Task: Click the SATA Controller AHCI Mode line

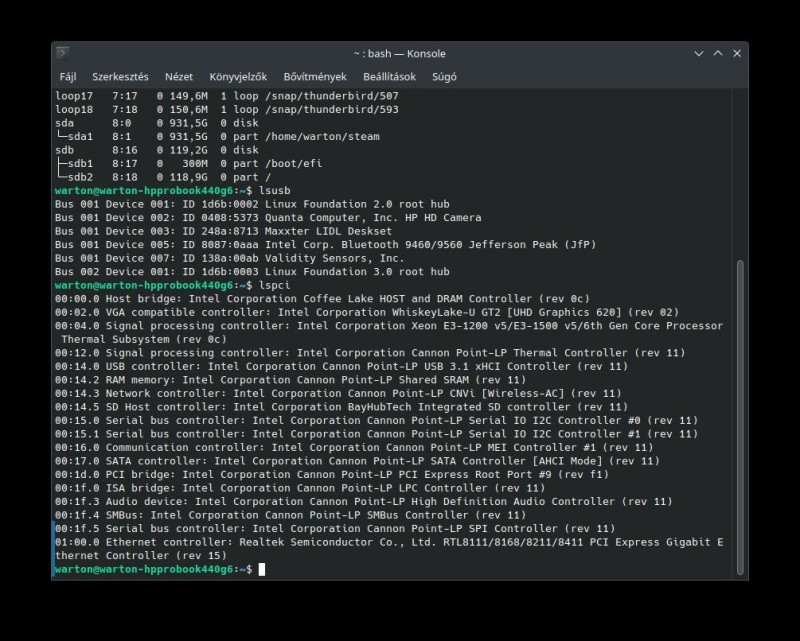Action: pos(358,461)
